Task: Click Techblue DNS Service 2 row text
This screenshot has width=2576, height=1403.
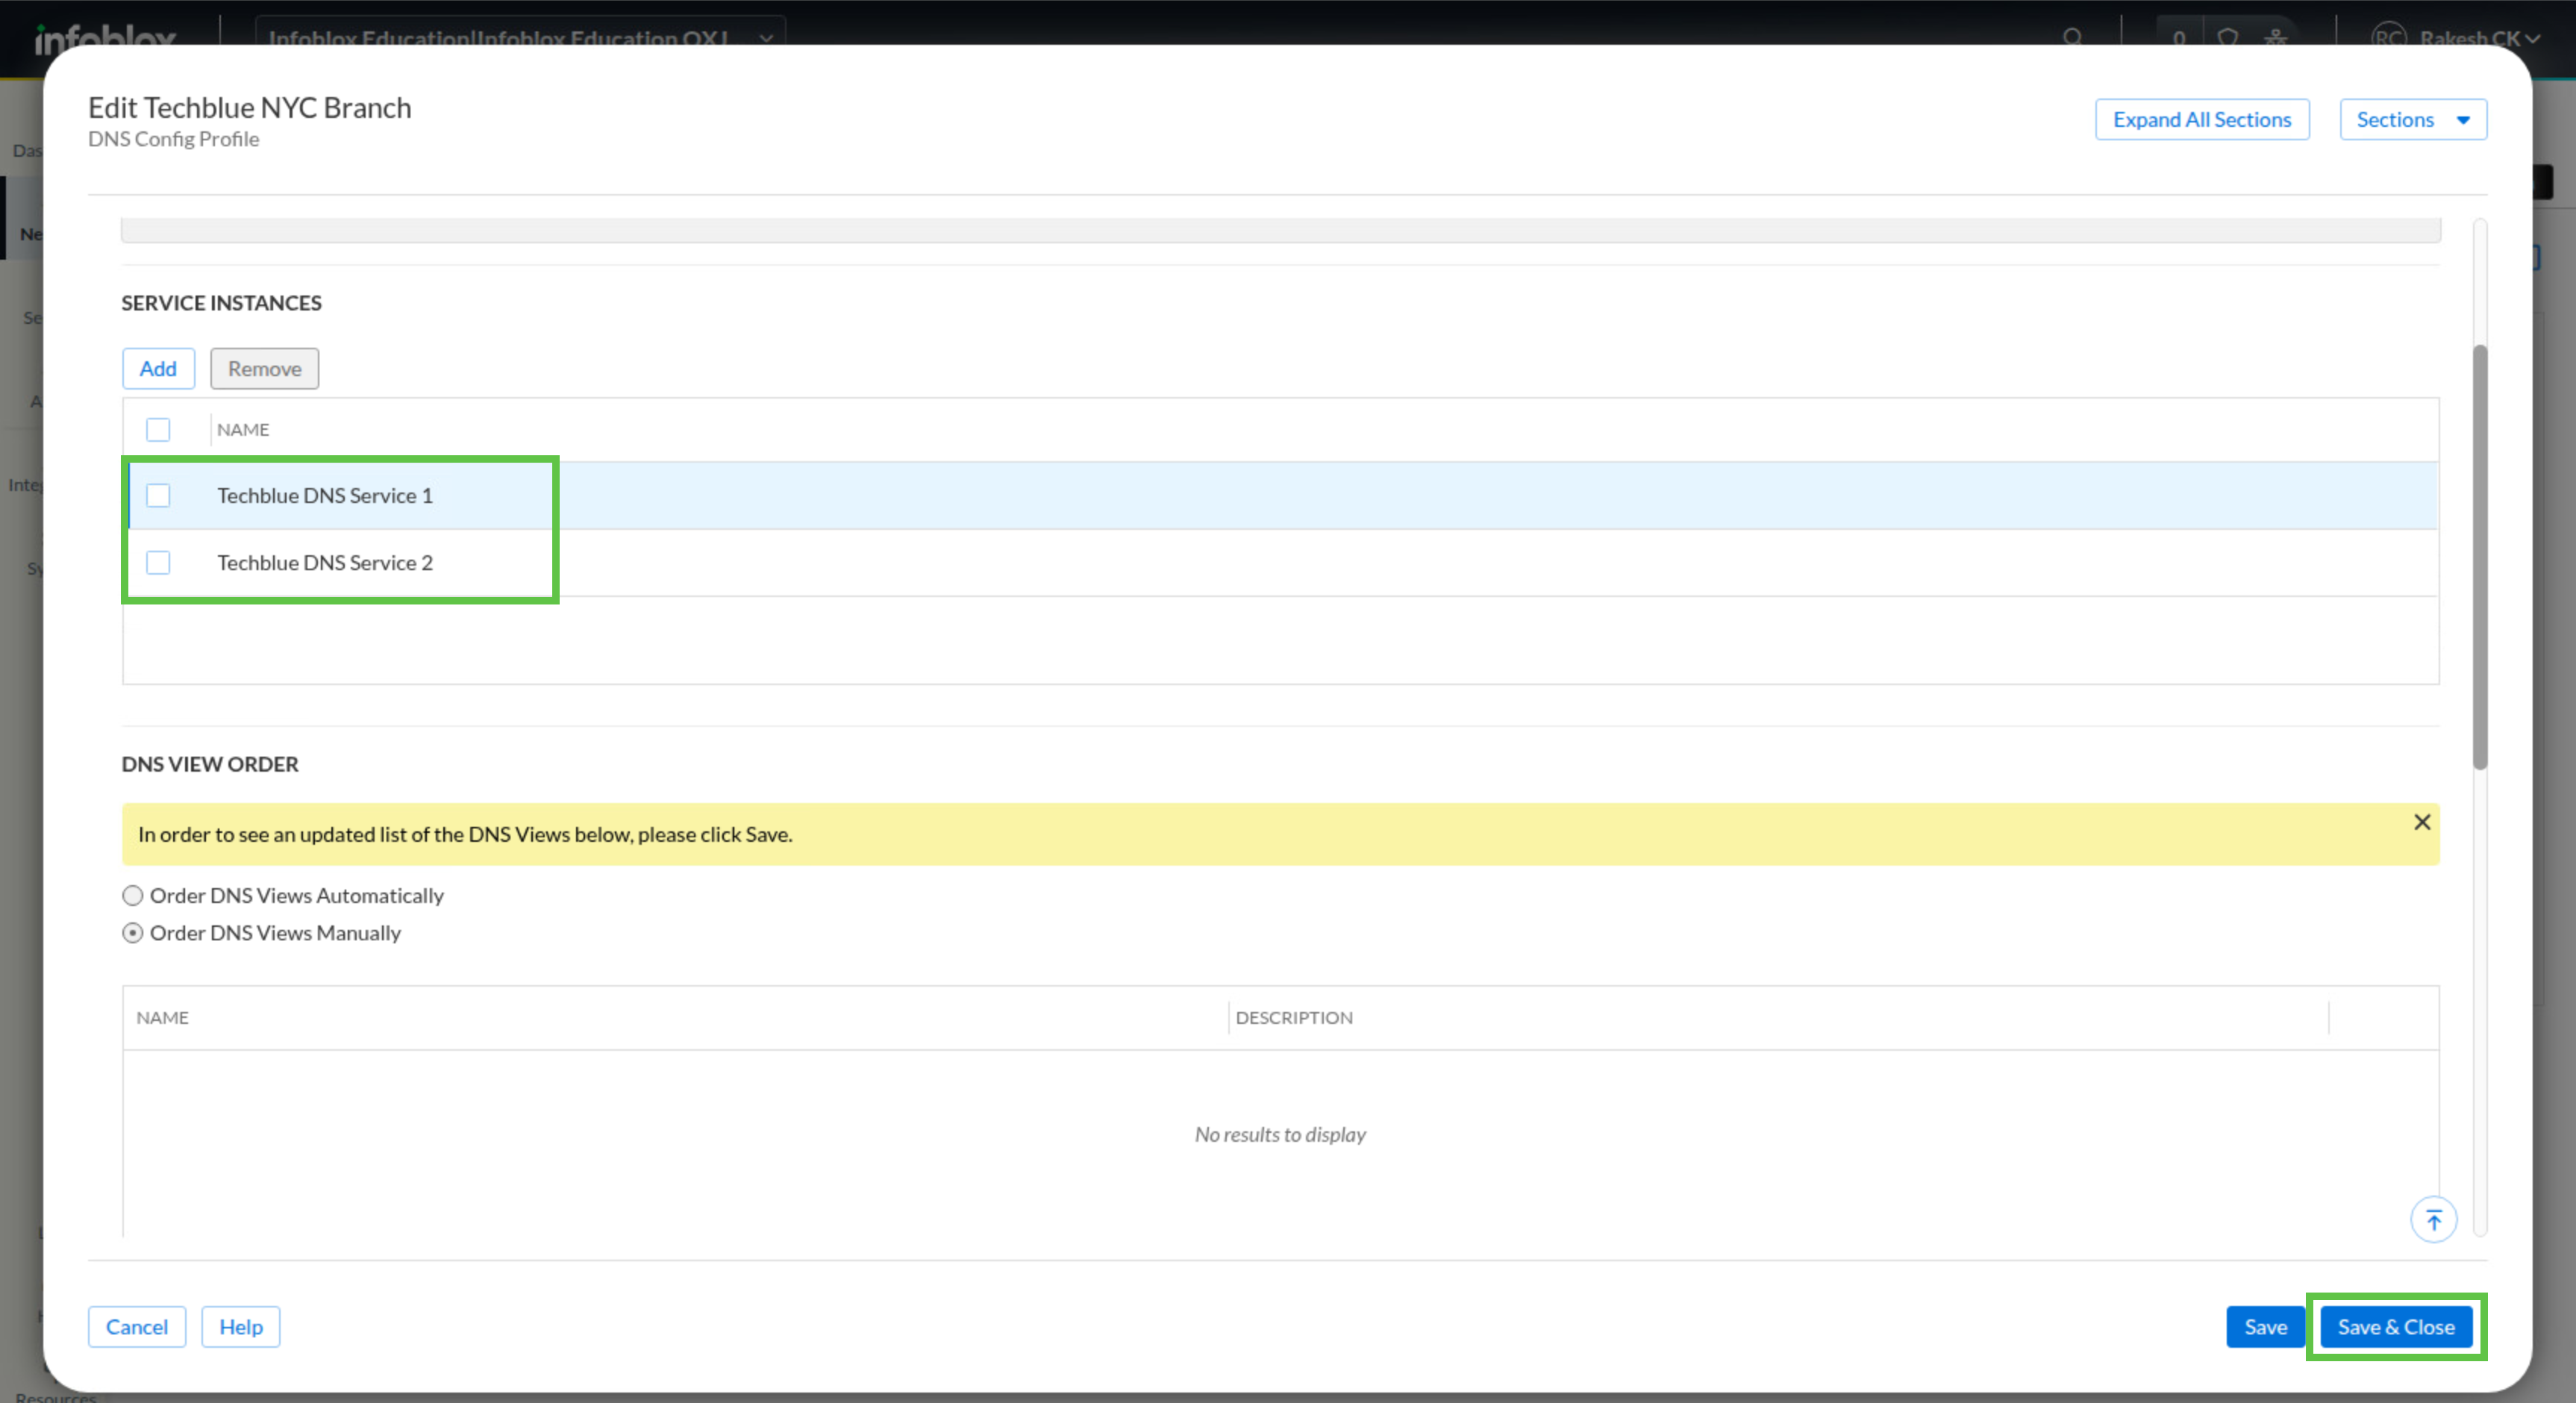Action: (x=325, y=562)
